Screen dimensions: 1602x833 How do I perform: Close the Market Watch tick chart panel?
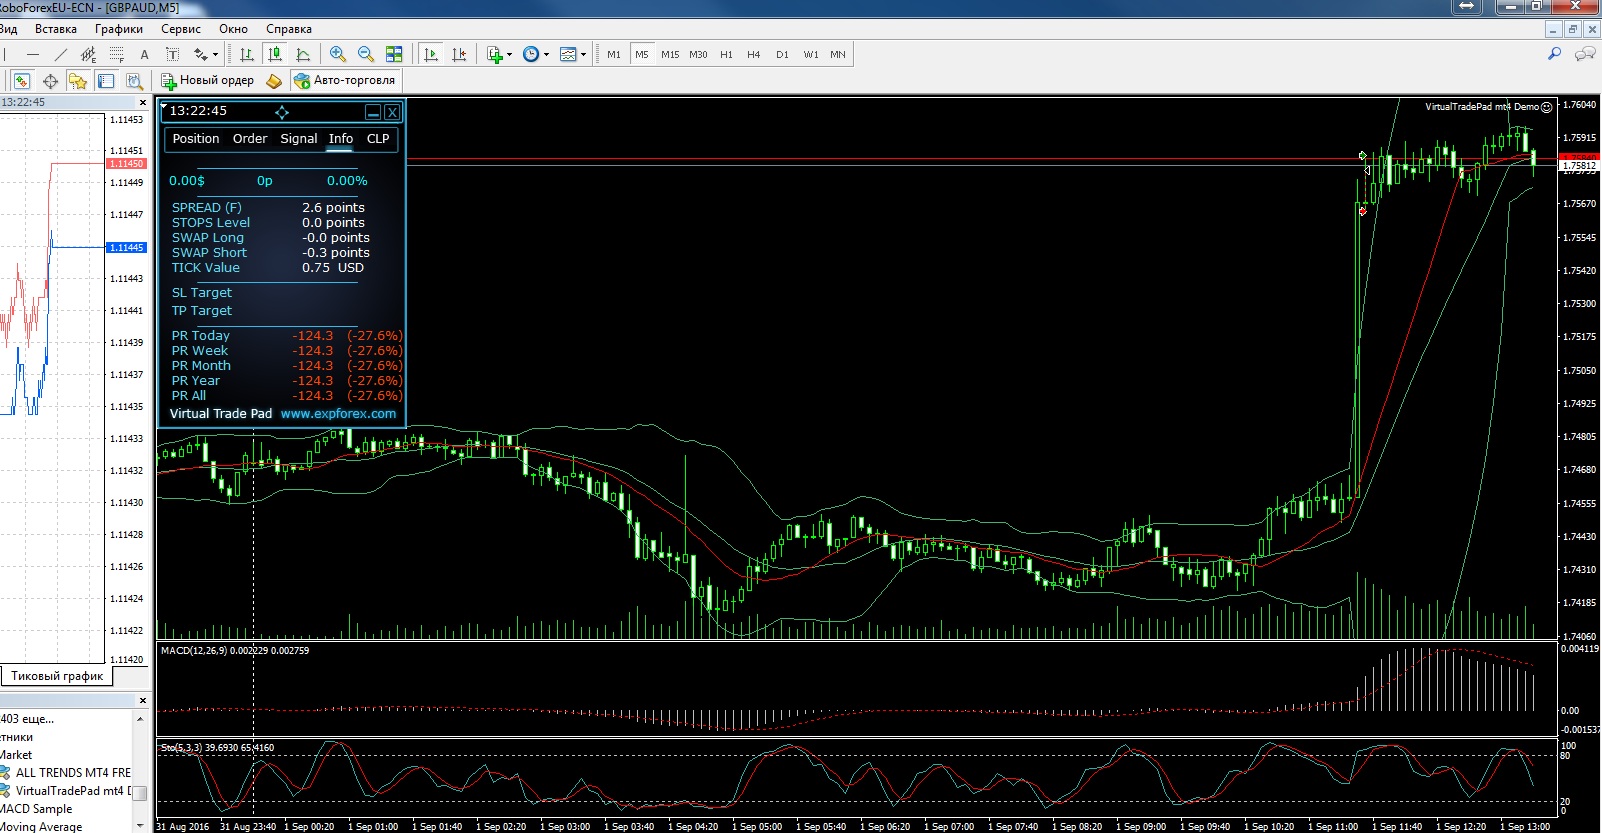142,102
